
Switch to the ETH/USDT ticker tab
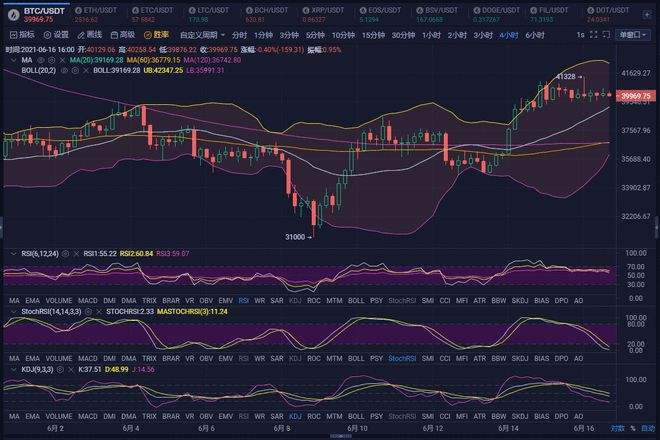pyautogui.click(x=95, y=15)
